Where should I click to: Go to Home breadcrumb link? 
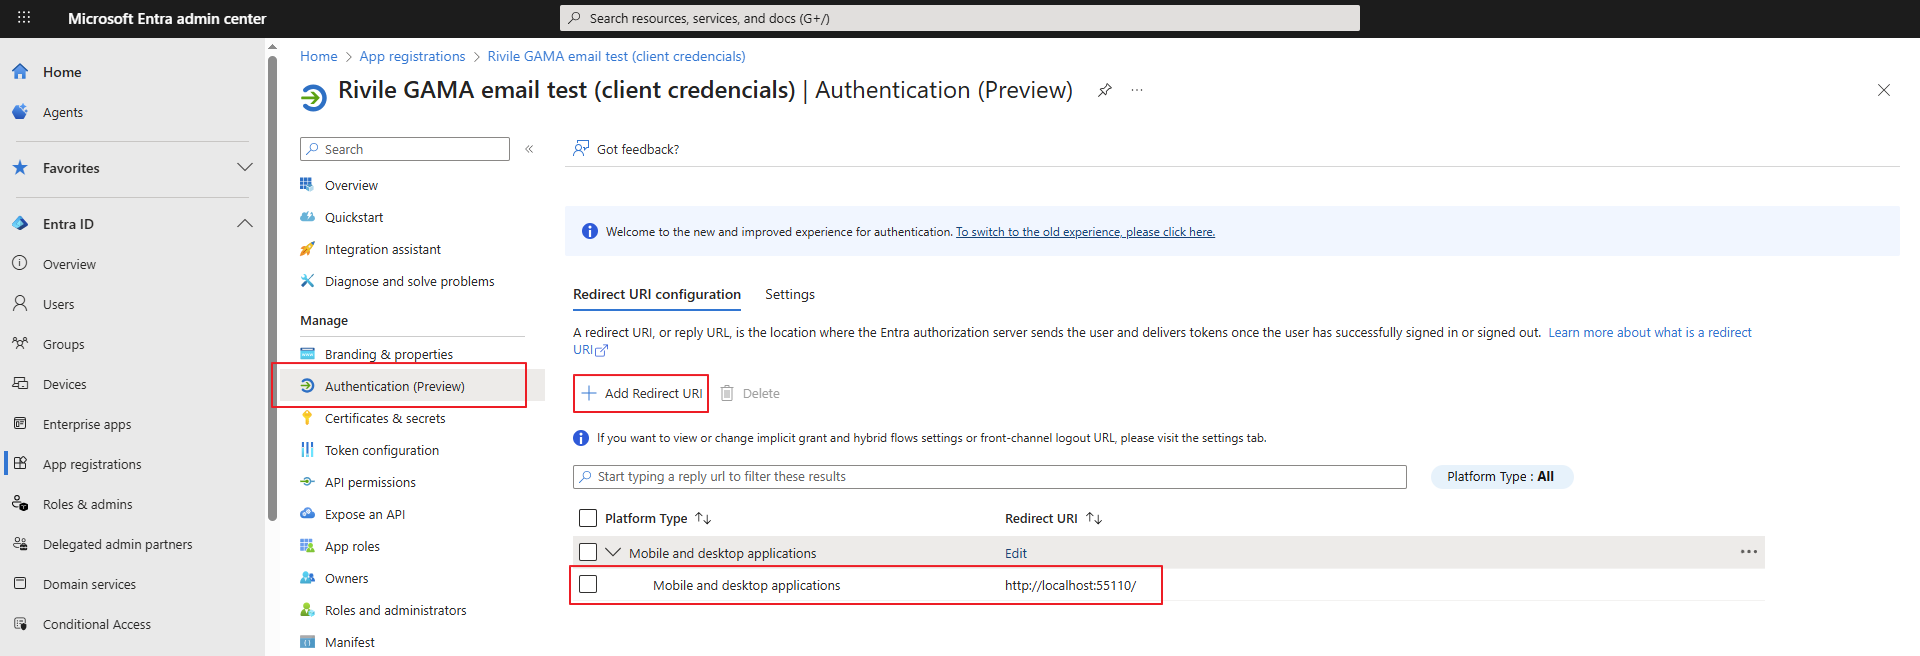tap(319, 56)
